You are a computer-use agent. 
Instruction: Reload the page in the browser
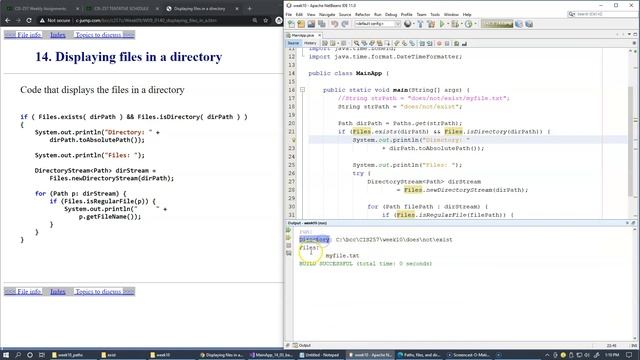pyautogui.click(x=29, y=20)
